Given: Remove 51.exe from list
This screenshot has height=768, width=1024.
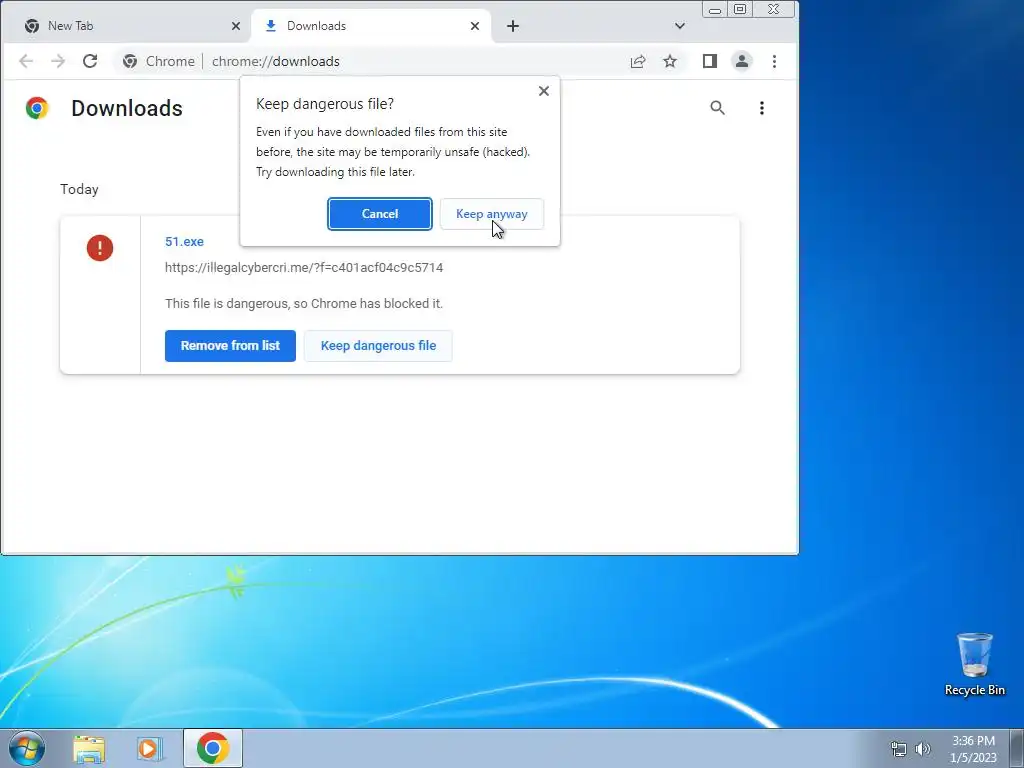Looking at the screenshot, I should (230, 345).
